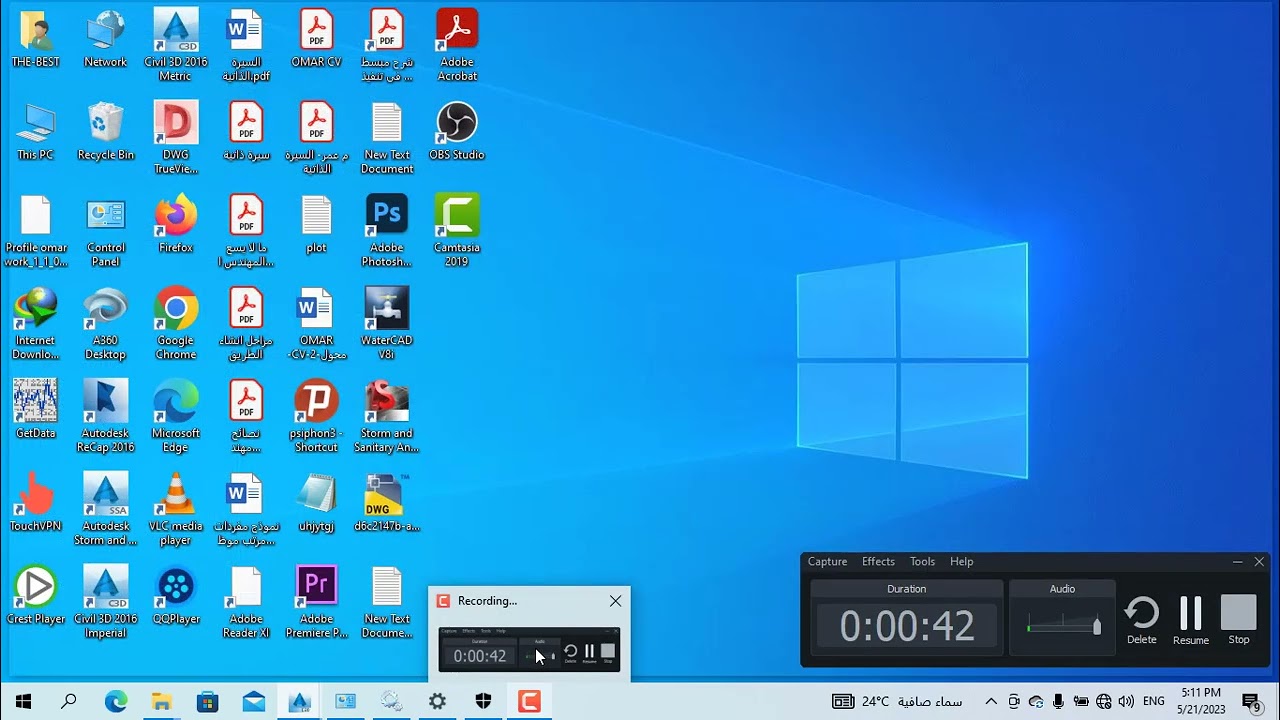The image size is (1280, 720).
Task: Select the VLC media player desktop icon
Action: point(176,509)
